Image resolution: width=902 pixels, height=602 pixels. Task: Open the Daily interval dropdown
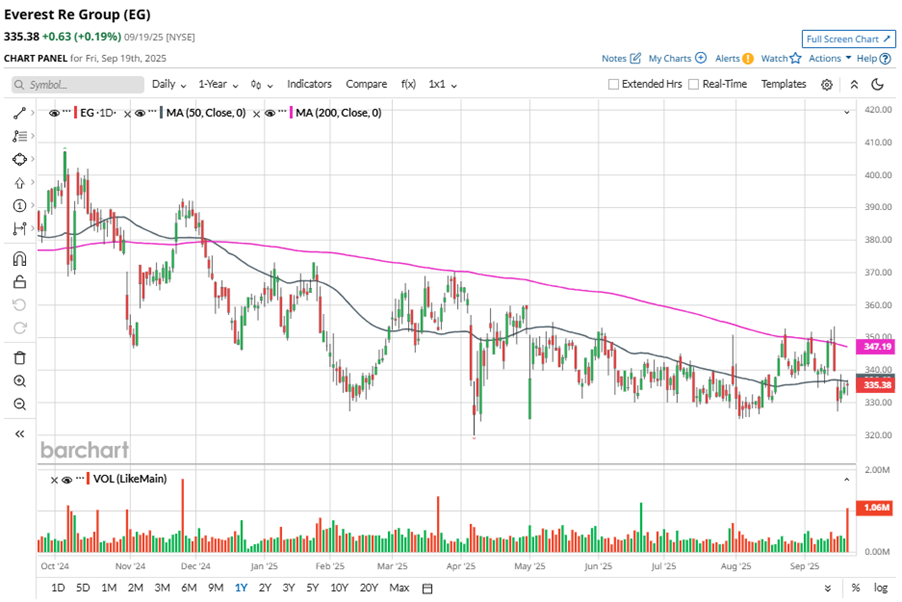click(169, 85)
